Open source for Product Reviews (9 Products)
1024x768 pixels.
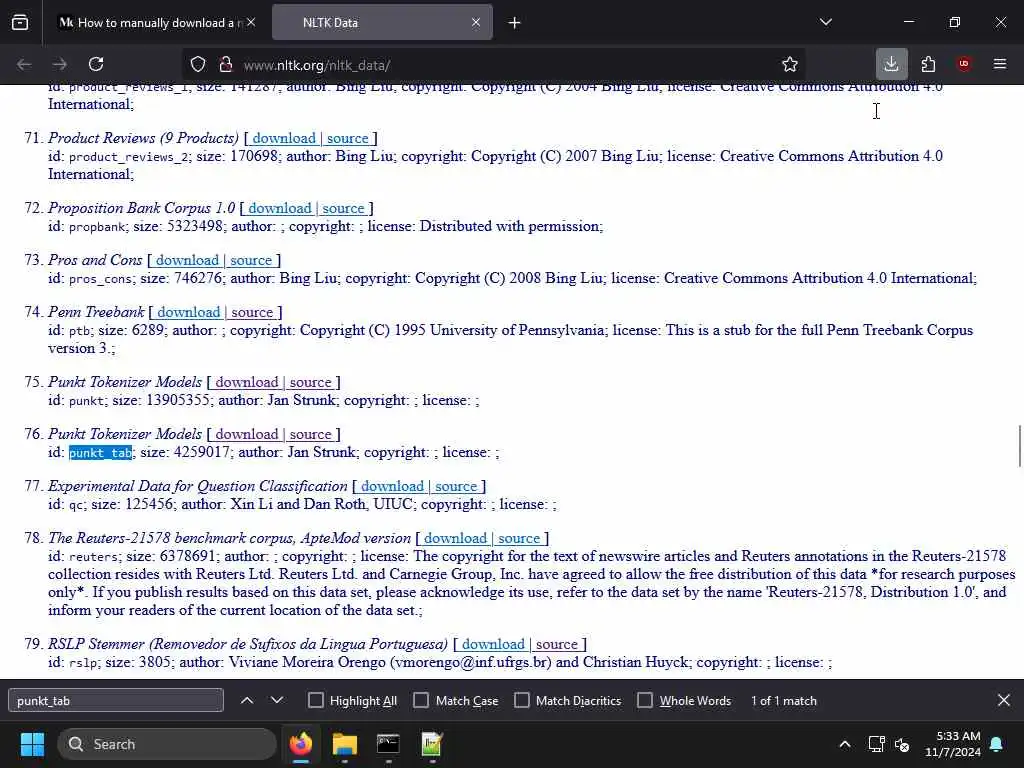pos(347,138)
